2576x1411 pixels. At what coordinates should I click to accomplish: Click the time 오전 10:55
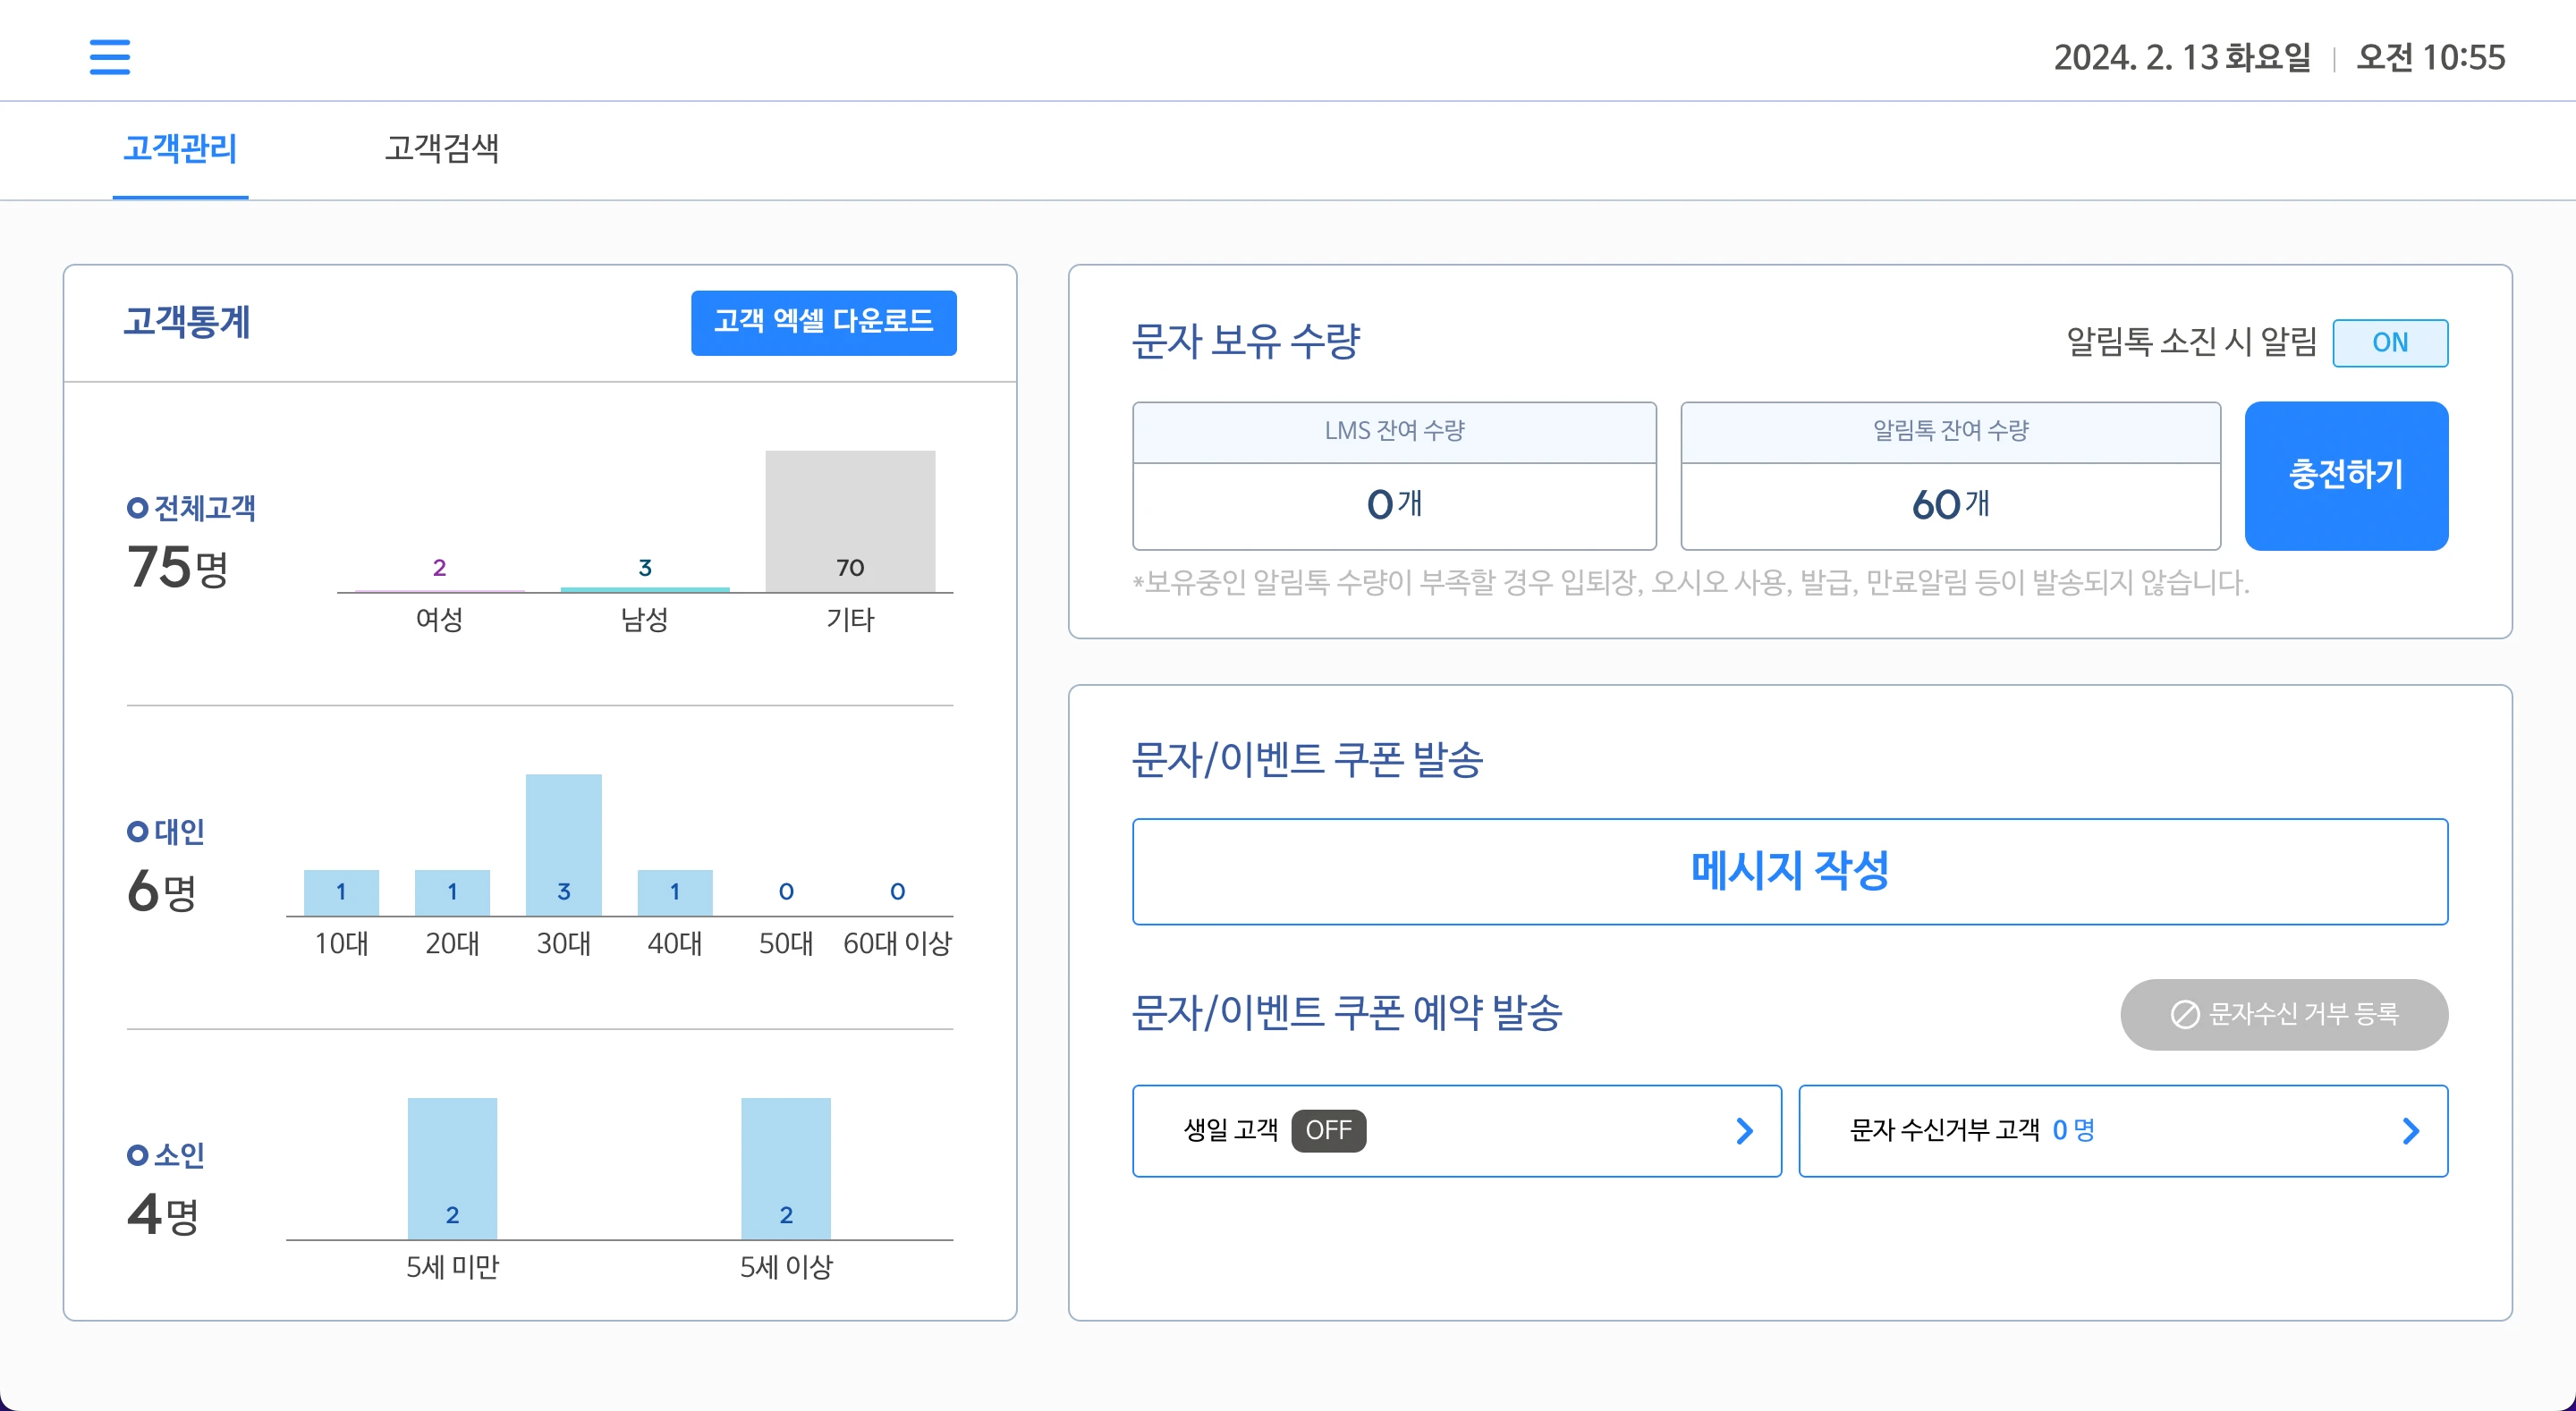tap(2430, 57)
